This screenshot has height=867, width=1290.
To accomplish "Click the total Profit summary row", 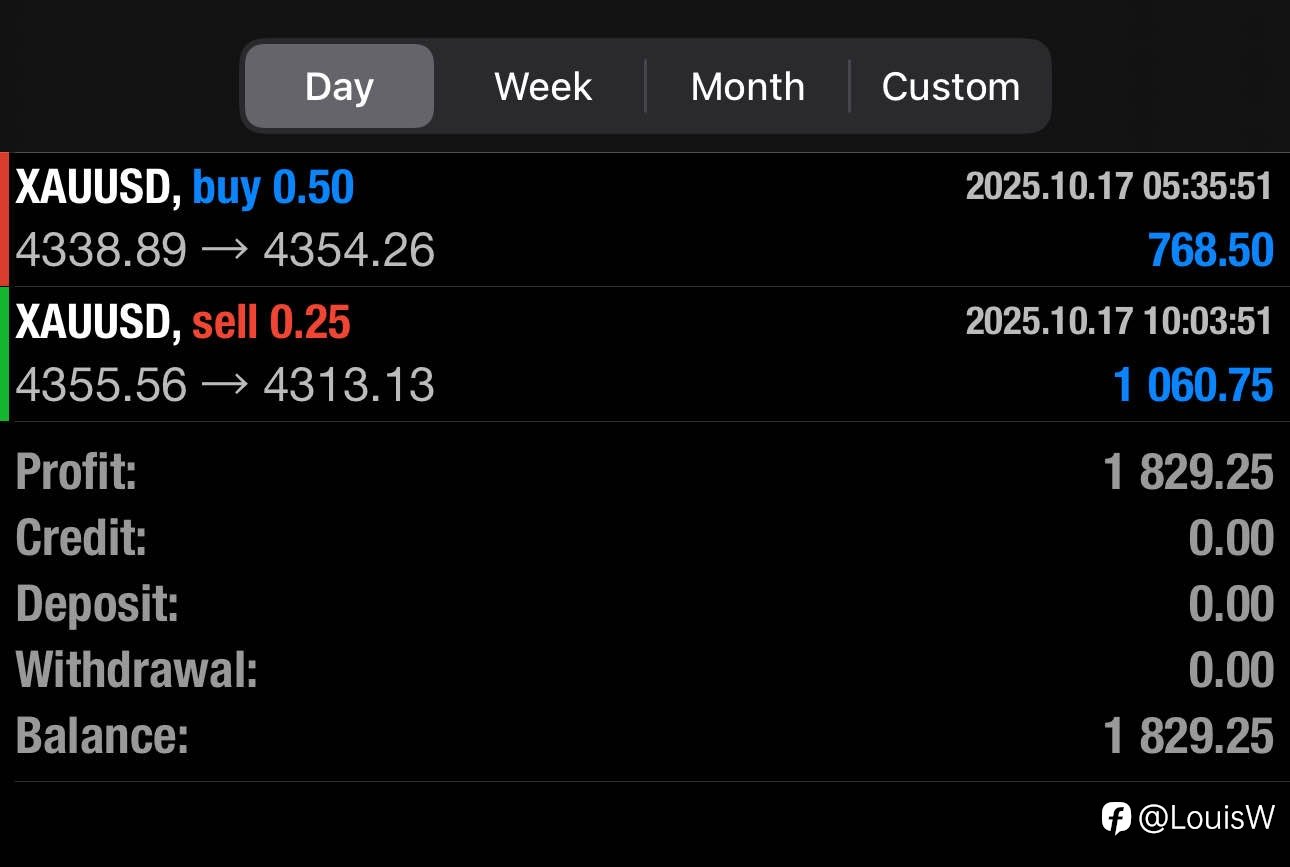I will (x=644, y=472).
